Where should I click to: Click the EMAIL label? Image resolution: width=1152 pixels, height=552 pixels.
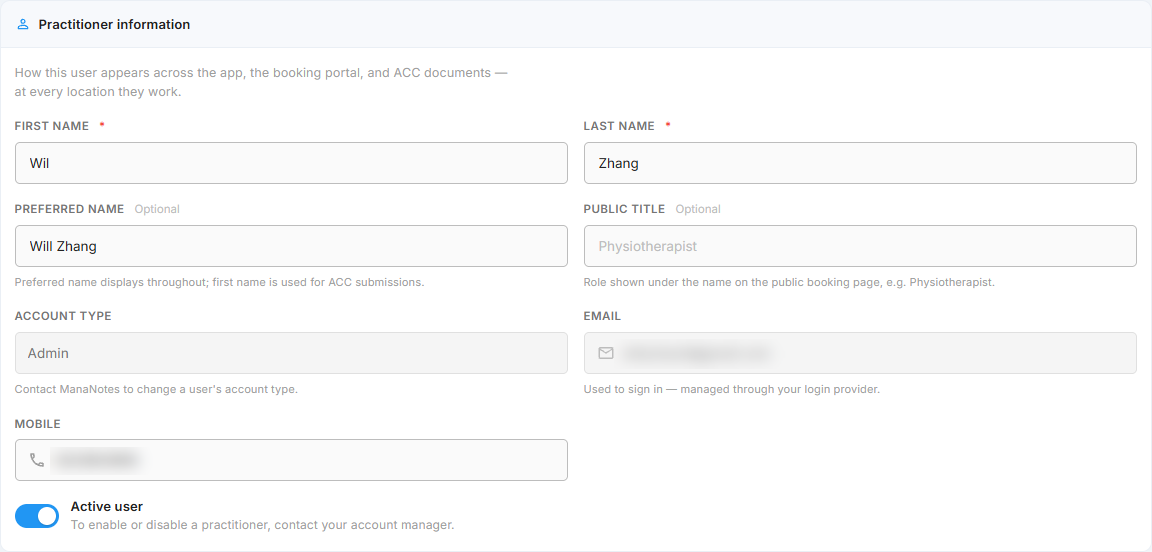pos(602,316)
